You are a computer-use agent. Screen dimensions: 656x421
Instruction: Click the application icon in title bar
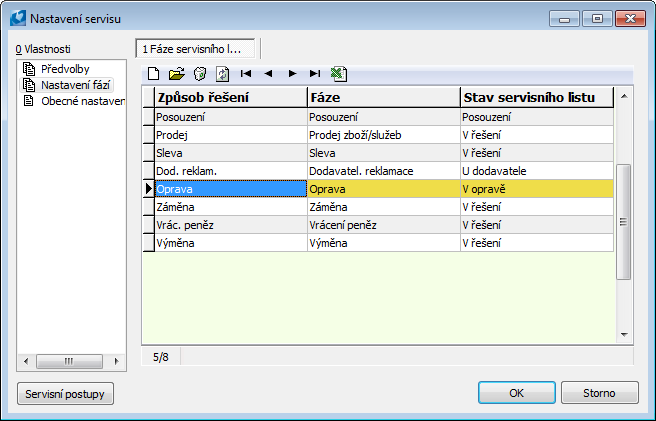tap(18, 18)
